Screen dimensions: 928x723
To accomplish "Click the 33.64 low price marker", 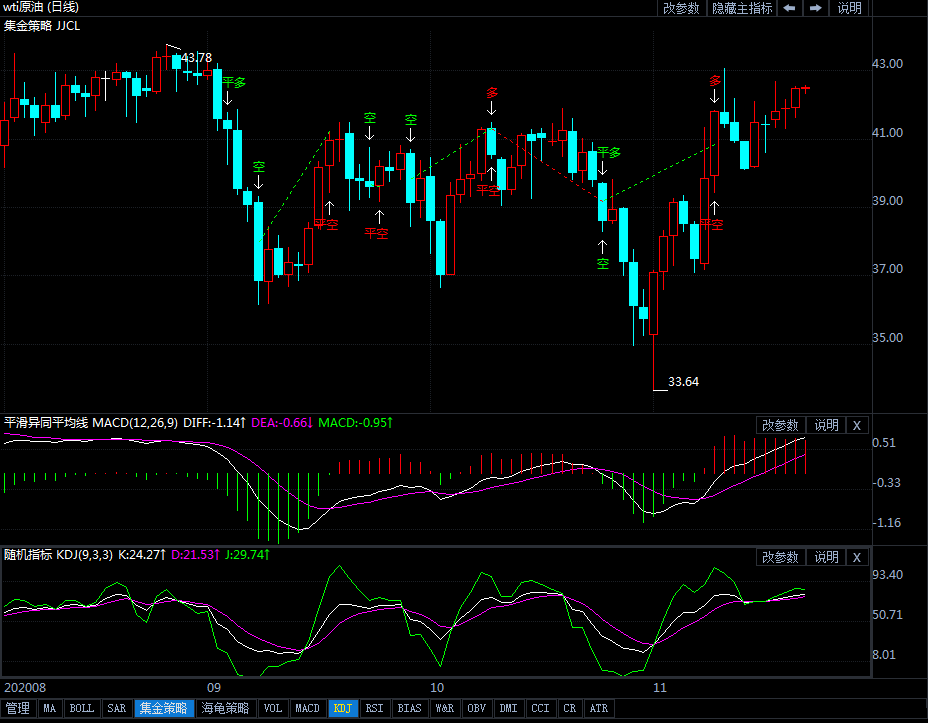I will (683, 382).
